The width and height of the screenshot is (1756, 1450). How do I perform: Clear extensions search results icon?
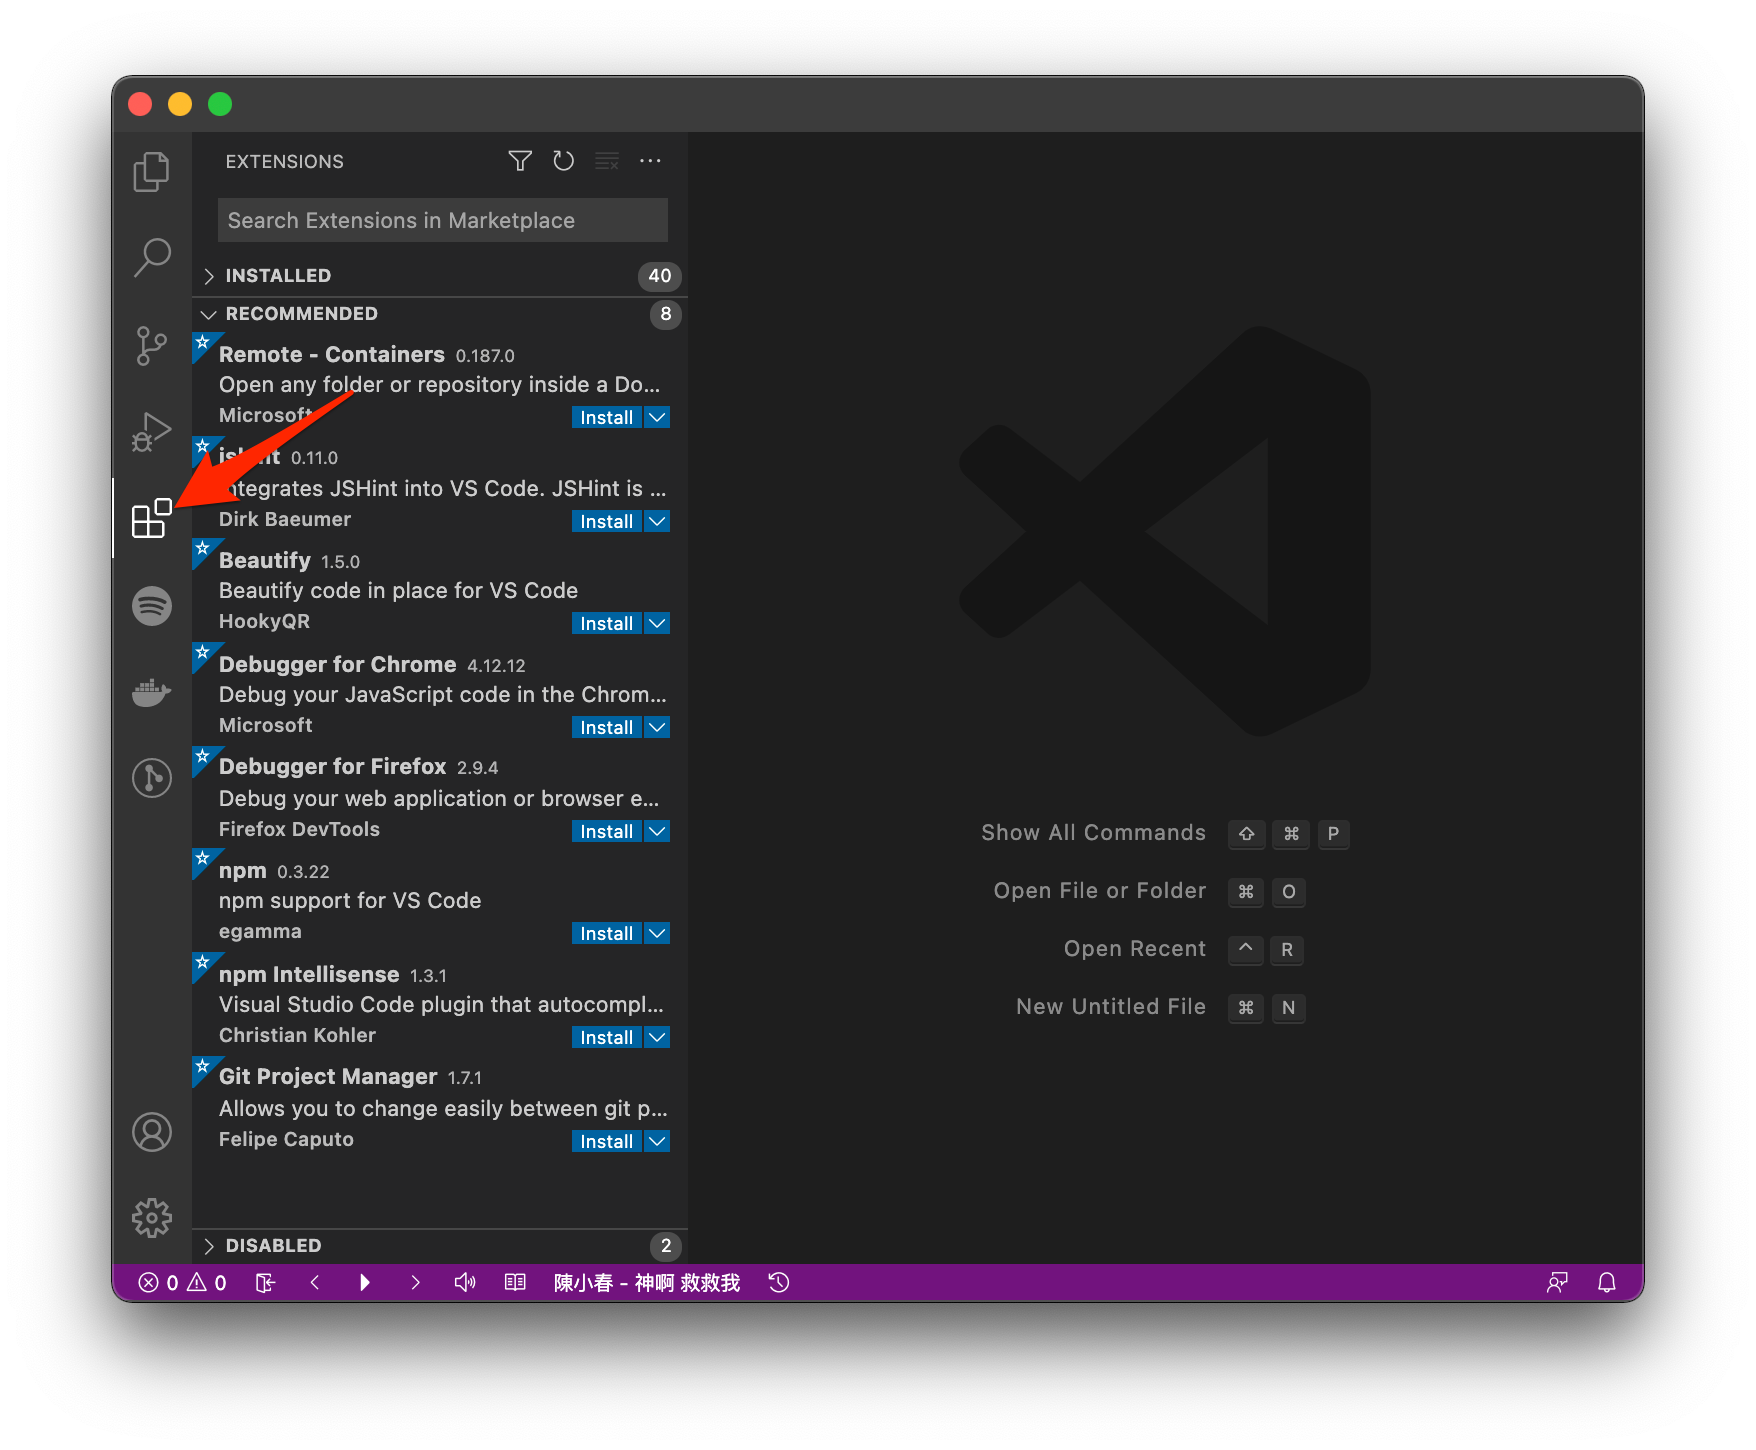point(607,161)
